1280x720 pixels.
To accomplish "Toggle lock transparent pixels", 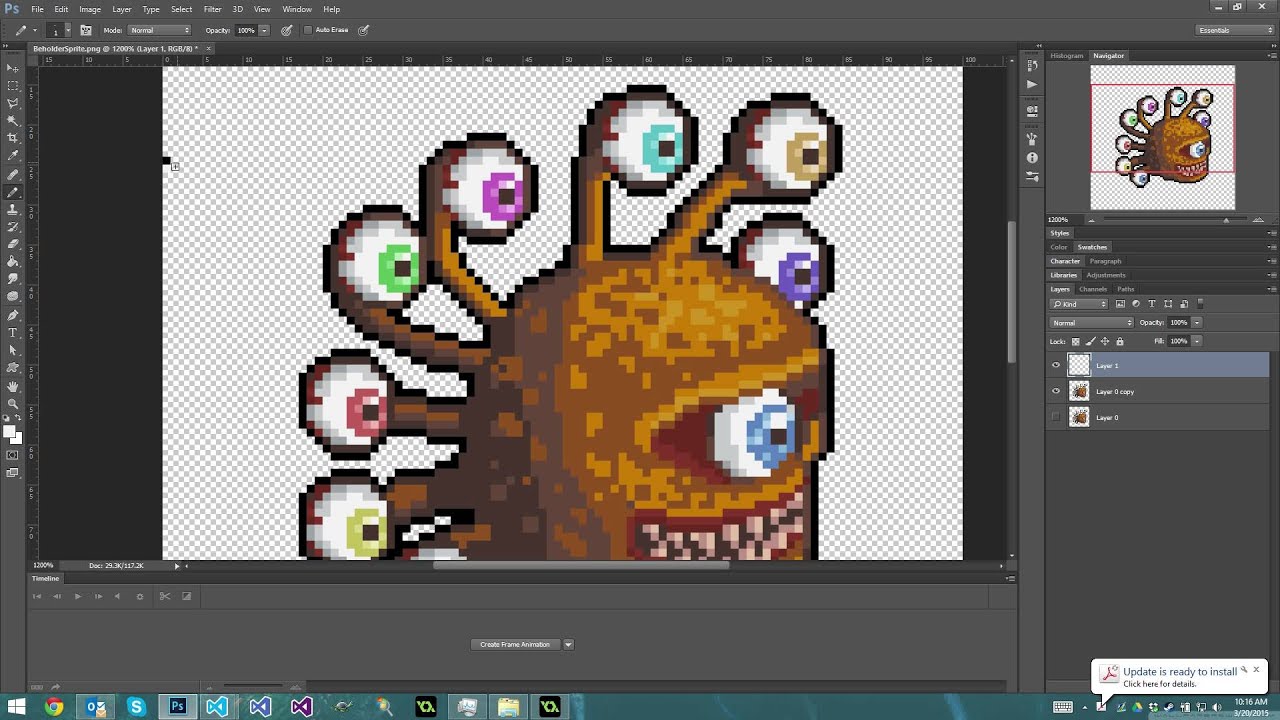I will point(1076,341).
